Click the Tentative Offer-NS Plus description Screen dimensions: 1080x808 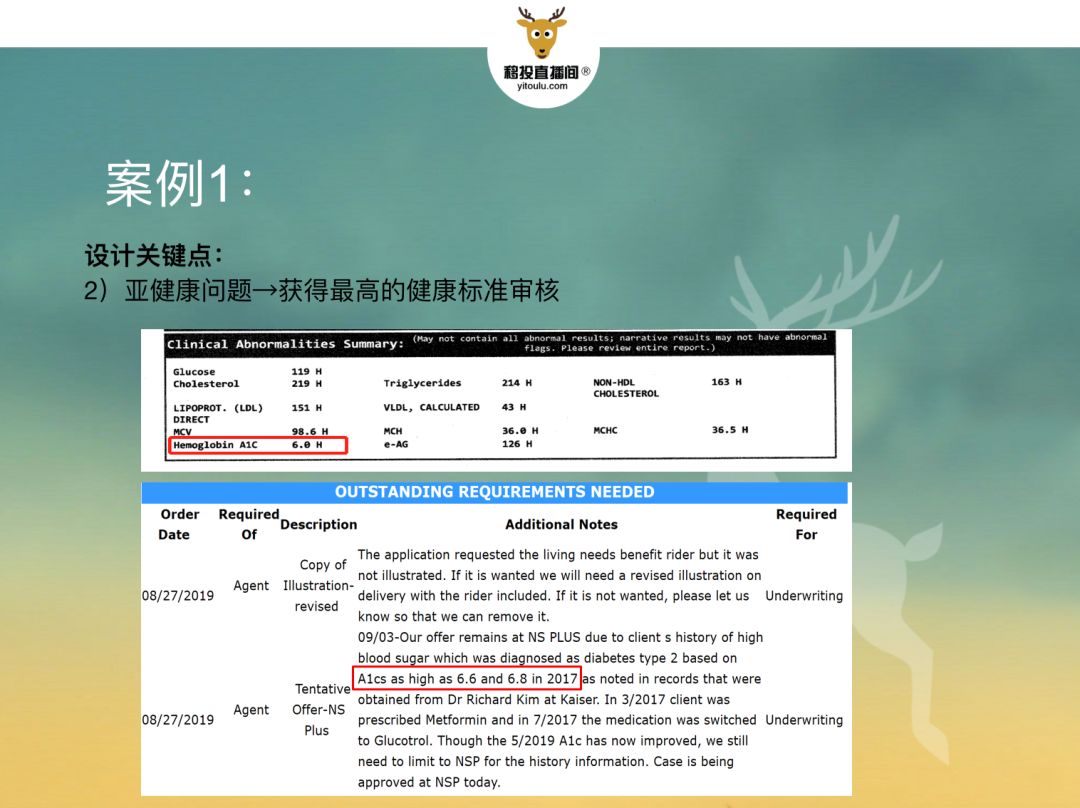321,709
